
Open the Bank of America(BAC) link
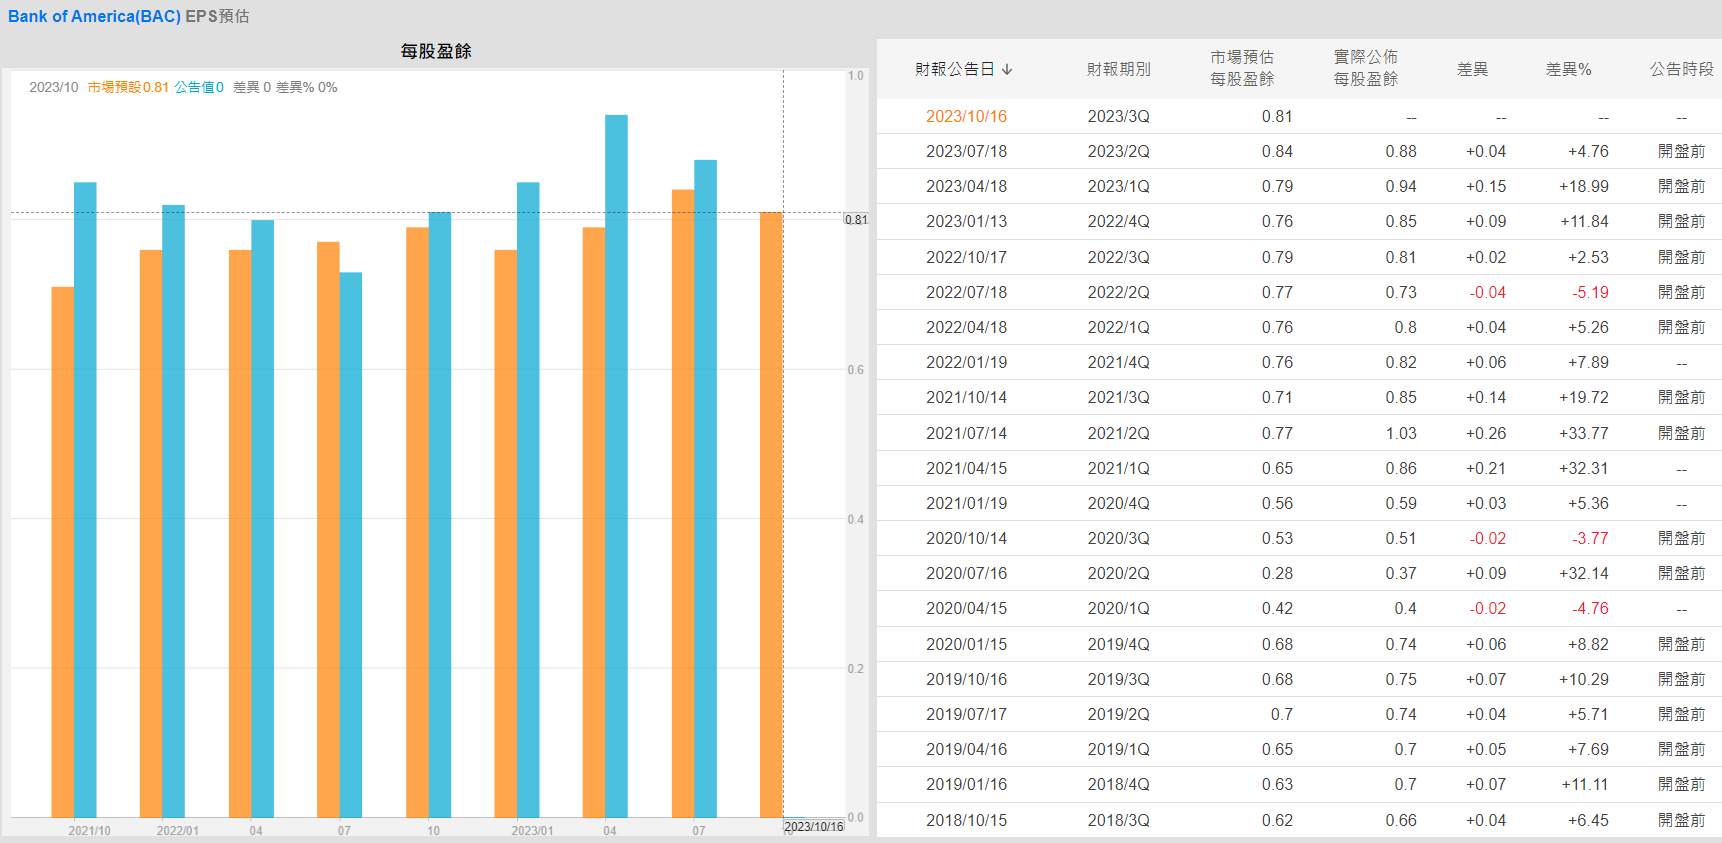click(x=94, y=16)
